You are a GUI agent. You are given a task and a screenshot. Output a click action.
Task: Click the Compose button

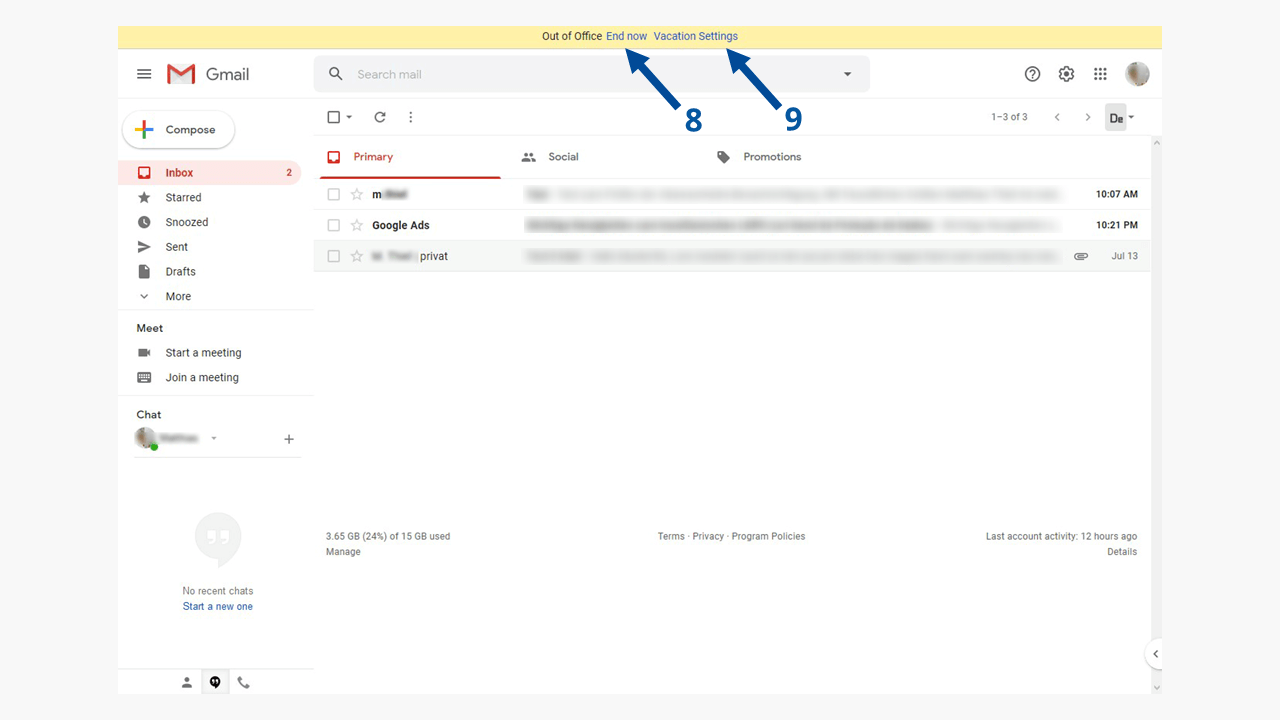click(178, 130)
